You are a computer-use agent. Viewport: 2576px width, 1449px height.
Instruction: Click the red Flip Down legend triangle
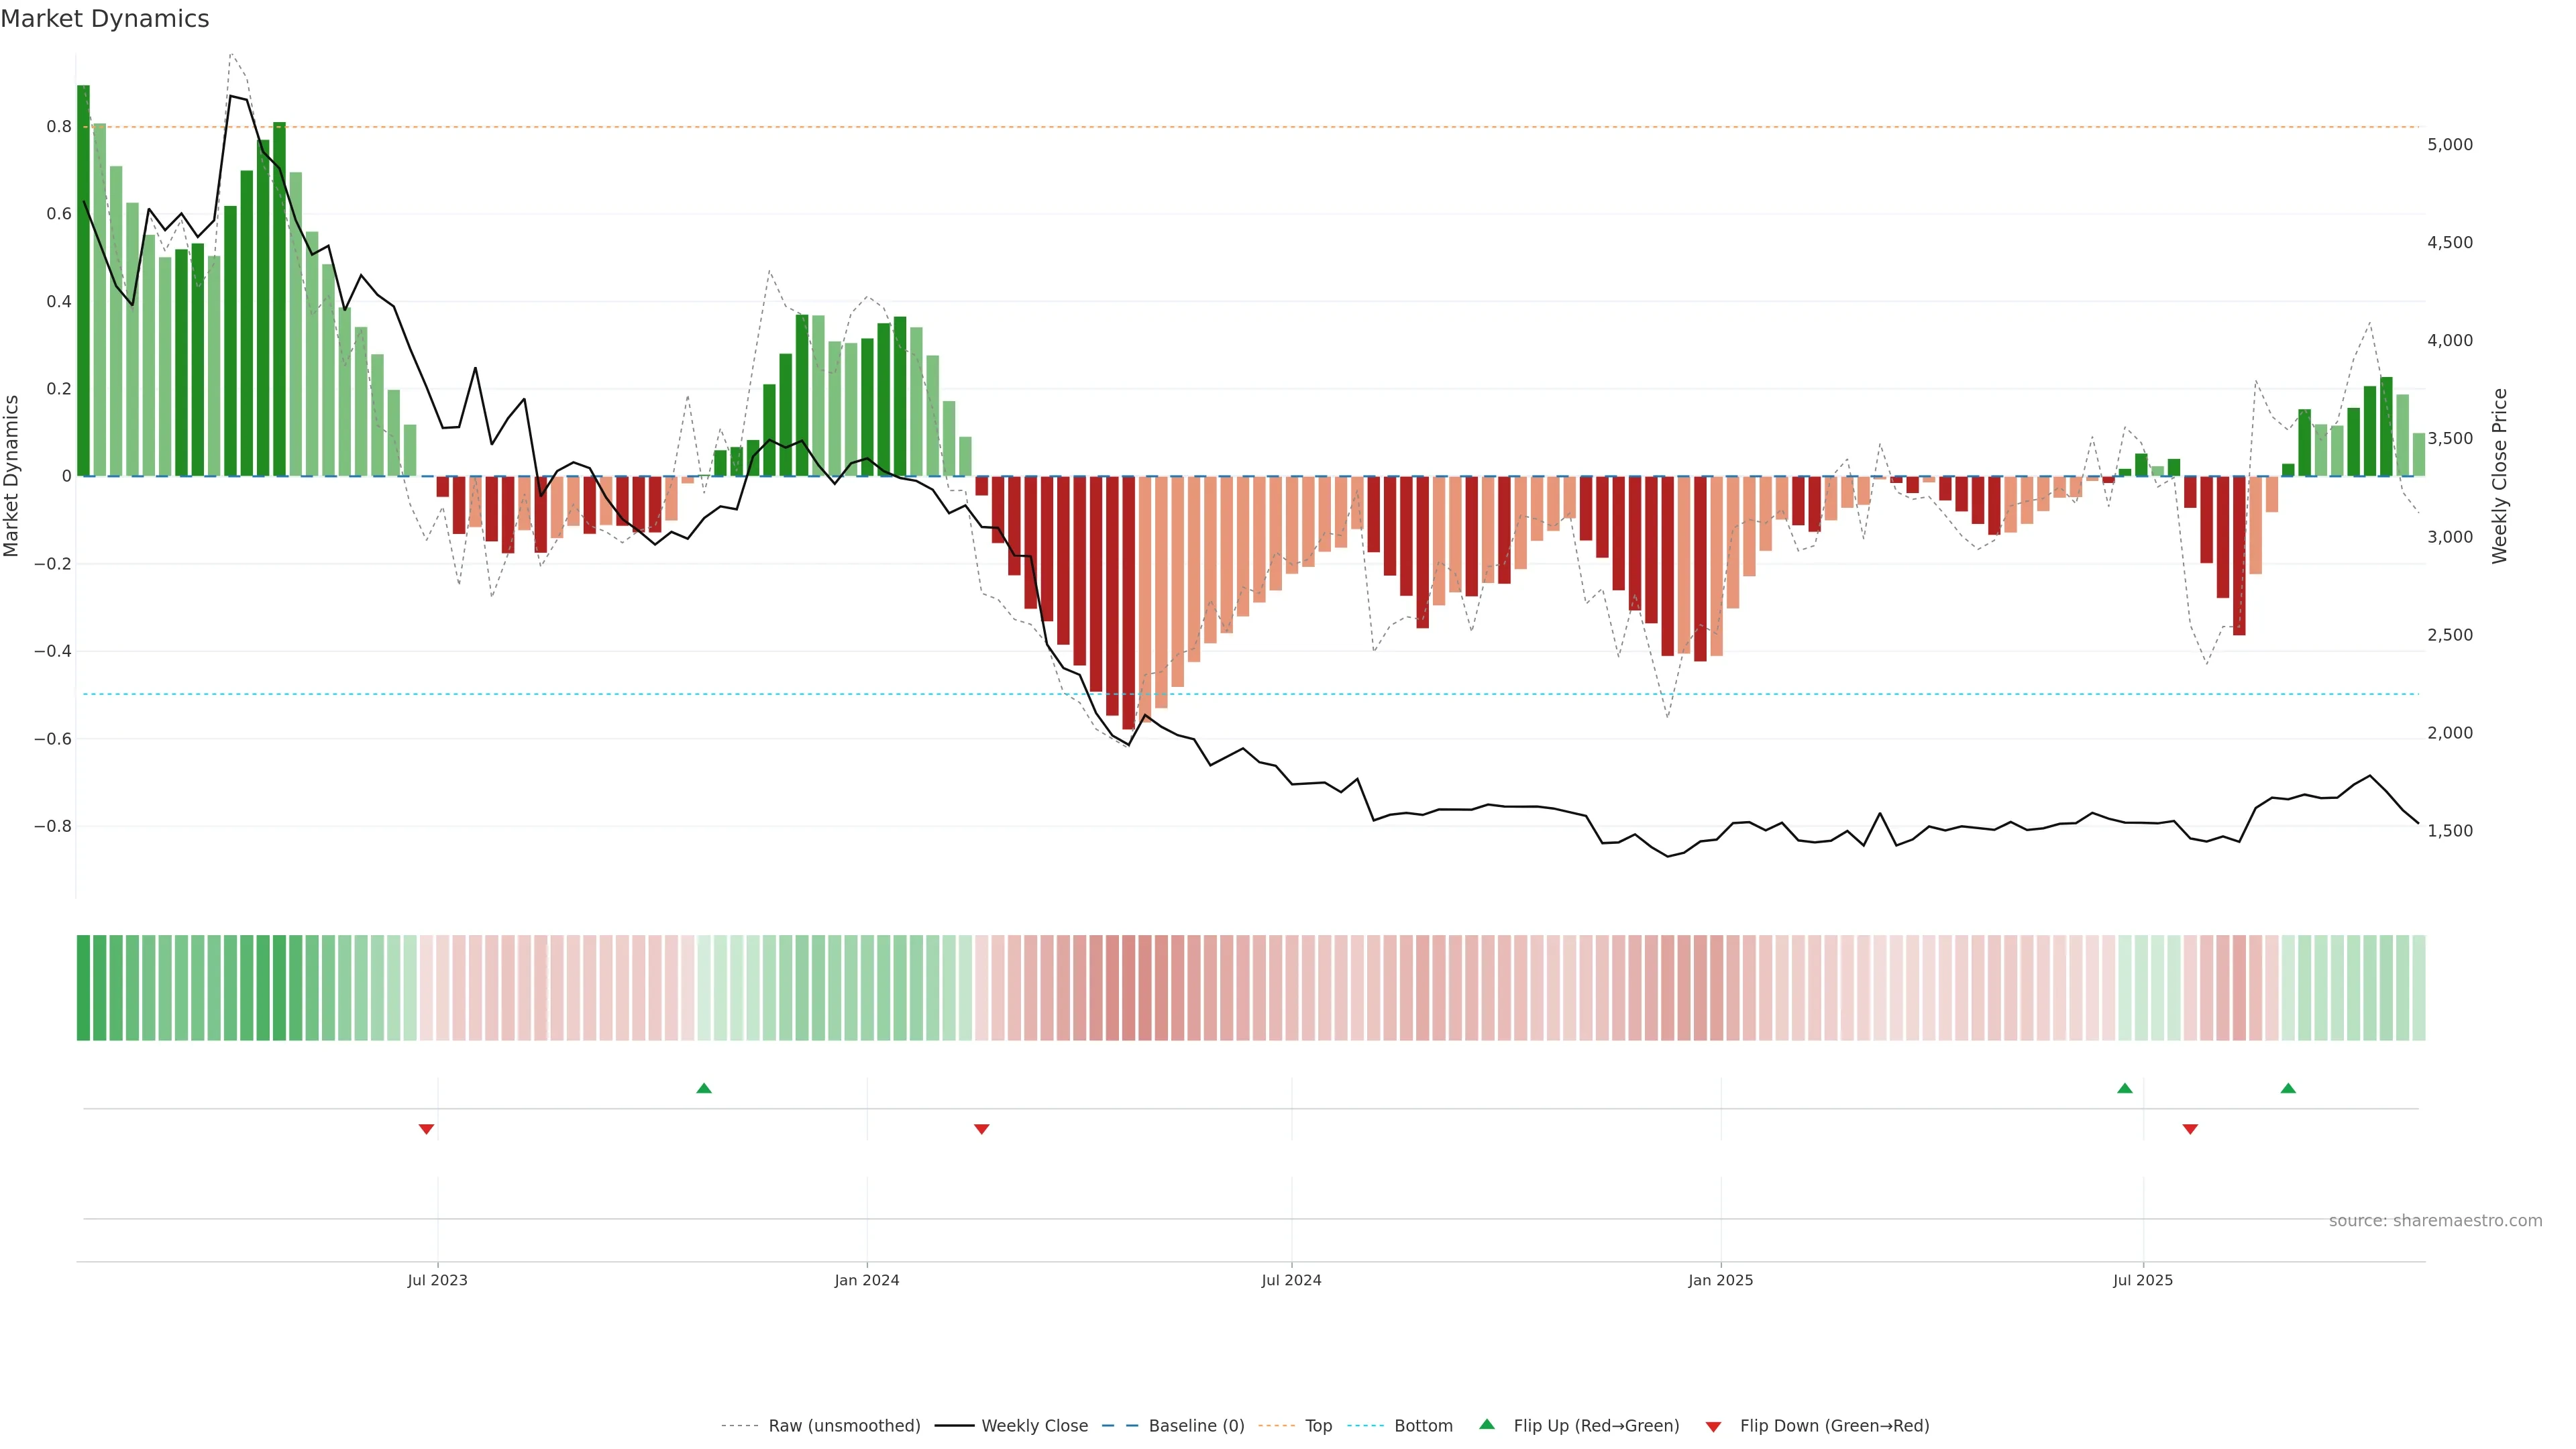(1713, 1427)
